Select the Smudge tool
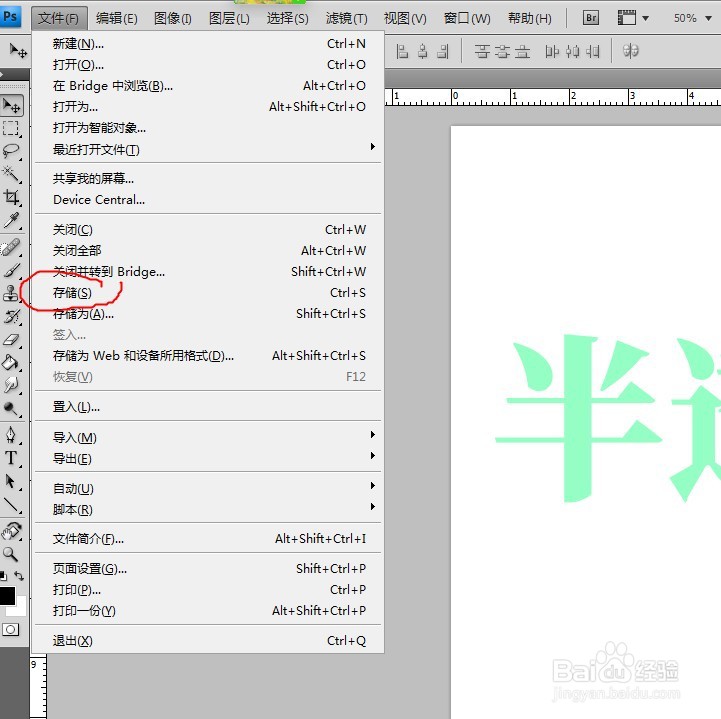Screen dimensions: 721x719 11,385
